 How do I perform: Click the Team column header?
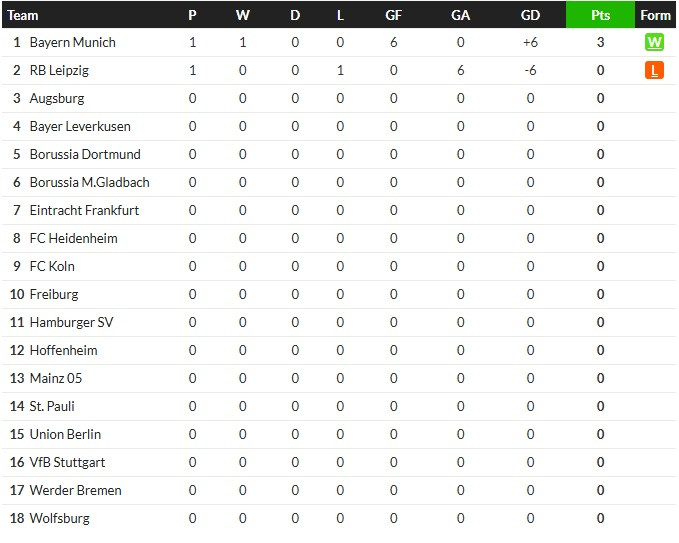(23, 16)
